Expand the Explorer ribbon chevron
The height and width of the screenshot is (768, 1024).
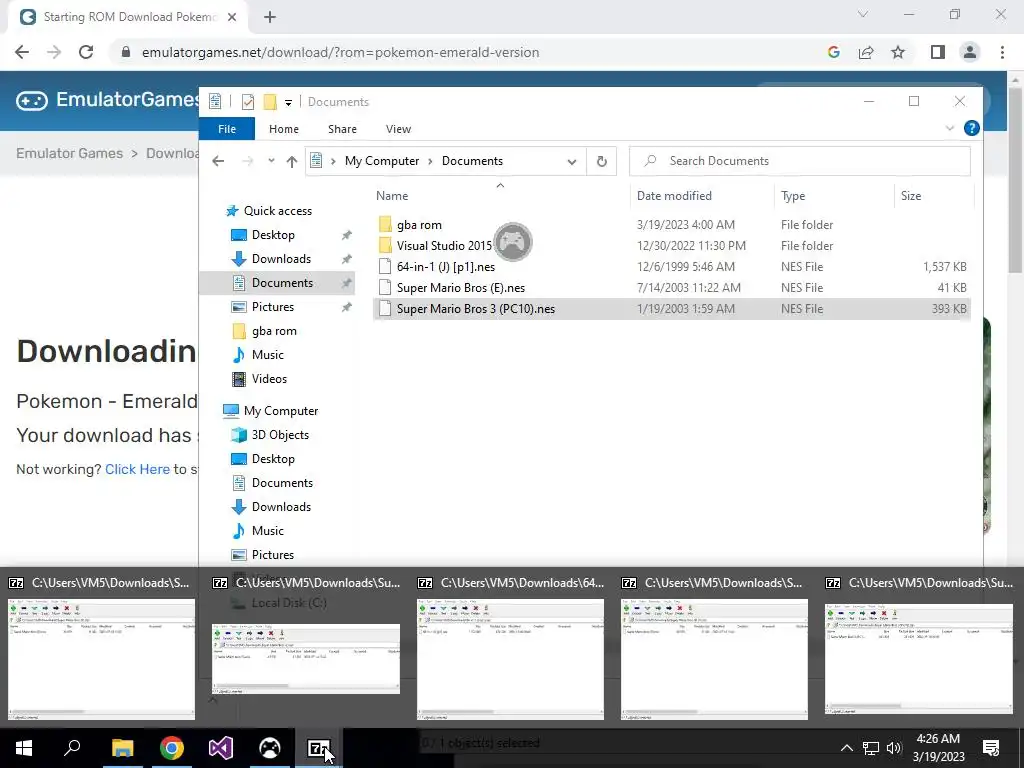point(950,129)
